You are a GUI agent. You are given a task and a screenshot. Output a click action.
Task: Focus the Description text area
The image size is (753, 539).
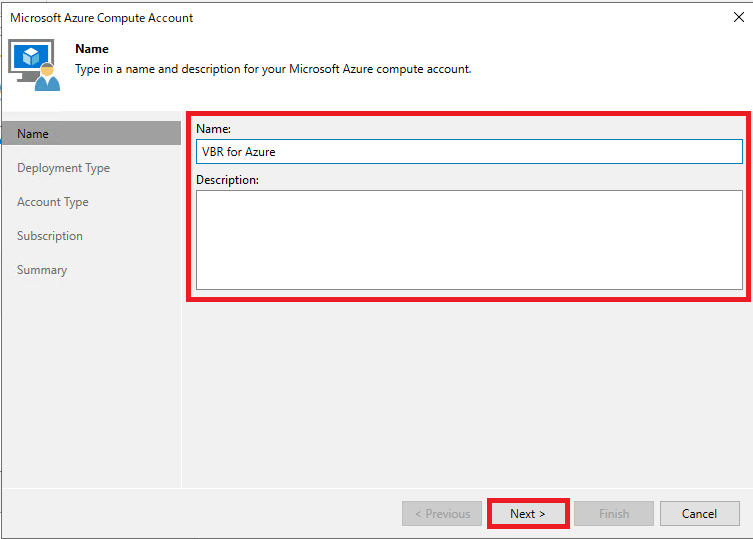click(x=469, y=240)
